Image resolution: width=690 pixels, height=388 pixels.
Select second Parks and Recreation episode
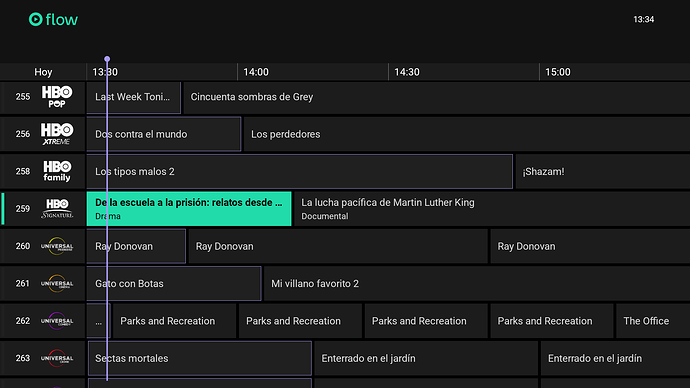coord(300,321)
